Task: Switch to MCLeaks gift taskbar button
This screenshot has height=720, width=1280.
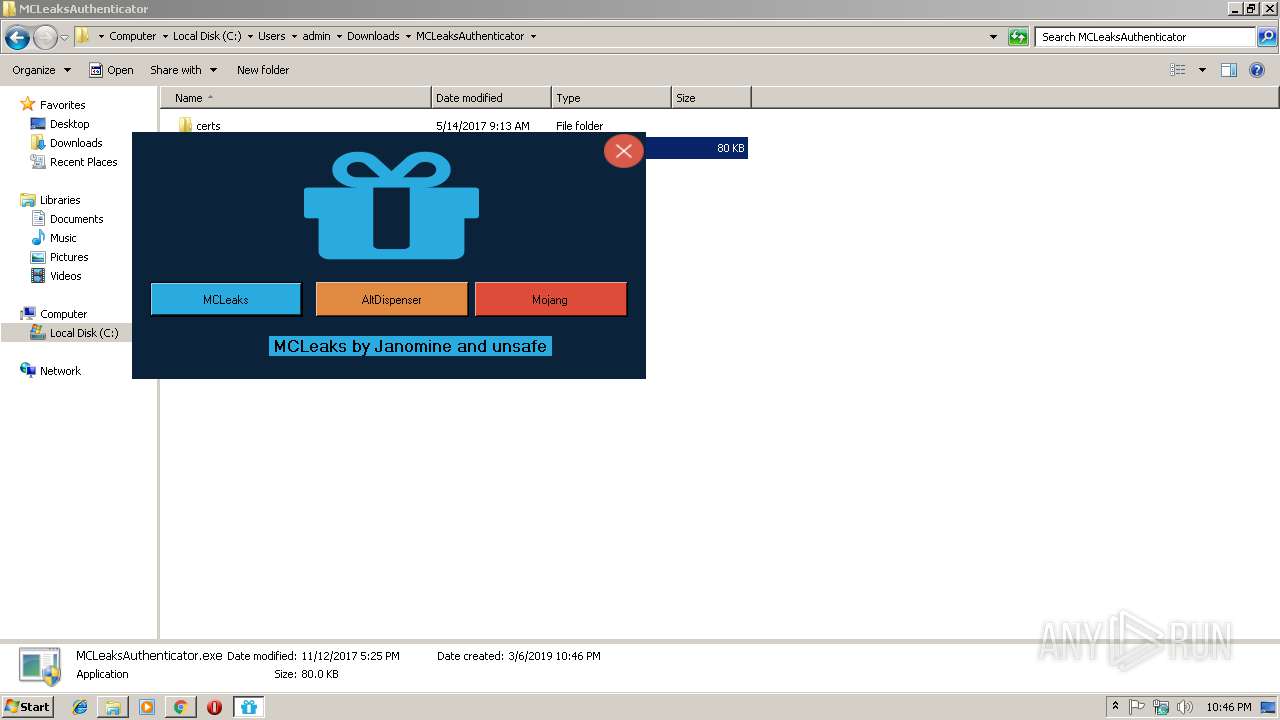Action: pos(249,707)
